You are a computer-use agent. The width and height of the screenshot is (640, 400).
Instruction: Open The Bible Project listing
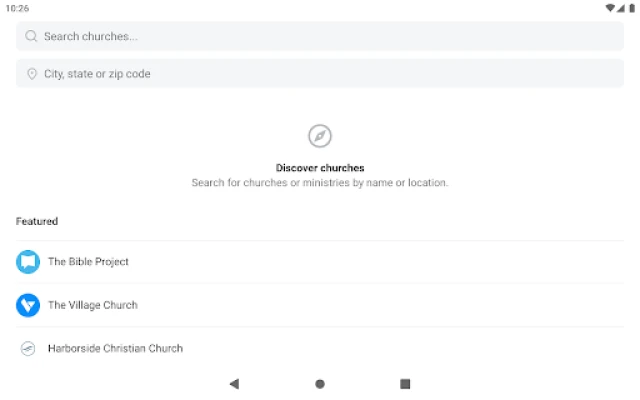click(x=88, y=262)
